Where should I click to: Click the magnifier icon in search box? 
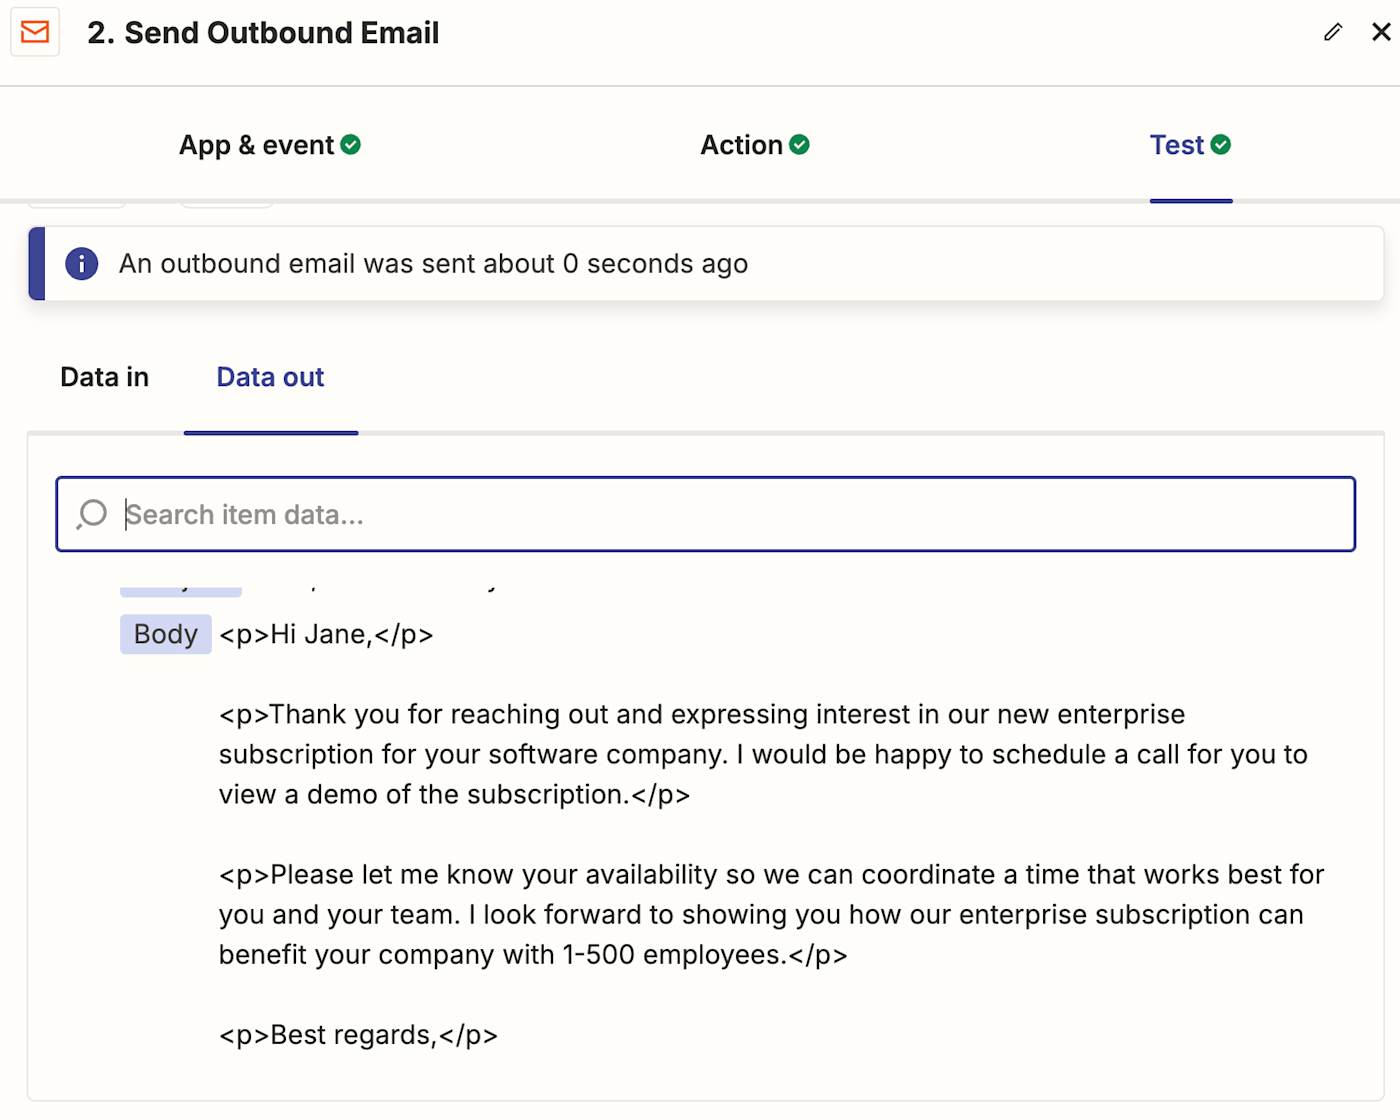92,514
